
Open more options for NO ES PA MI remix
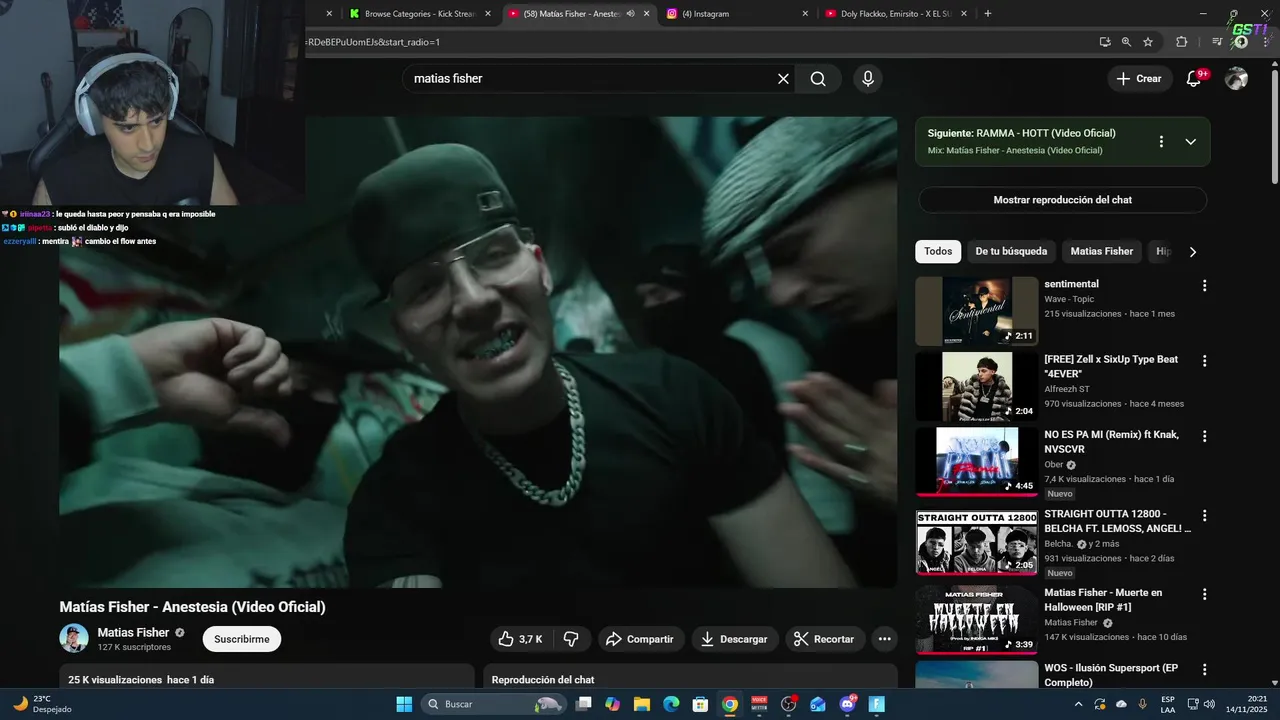[x=1204, y=437]
